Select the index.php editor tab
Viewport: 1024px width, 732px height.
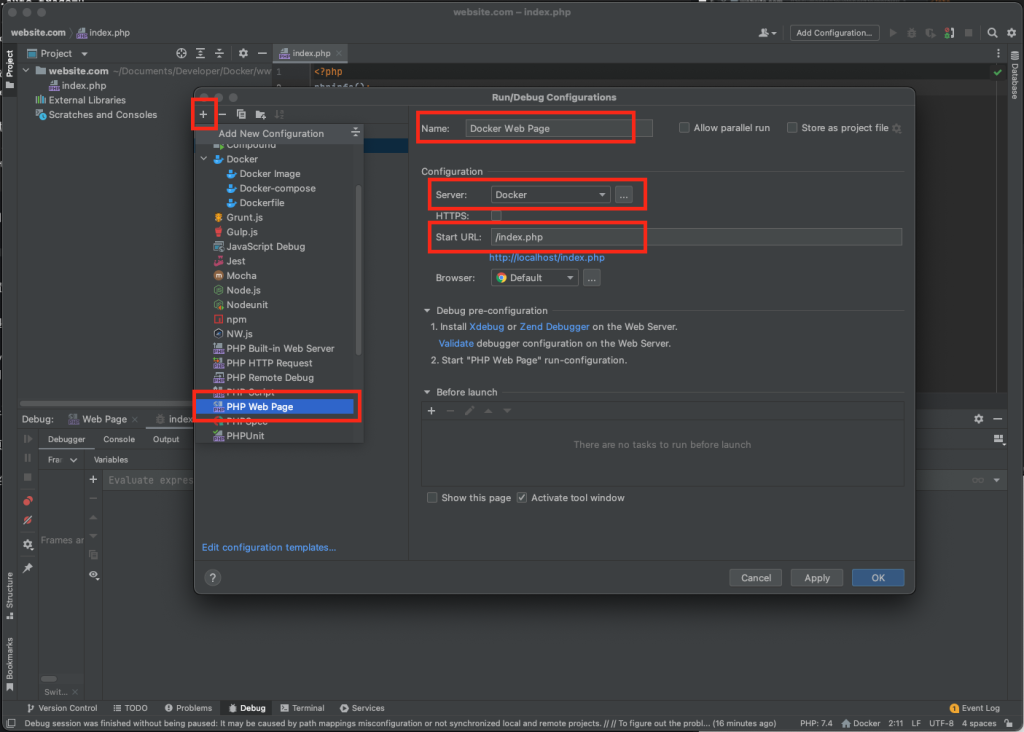coord(310,53)
